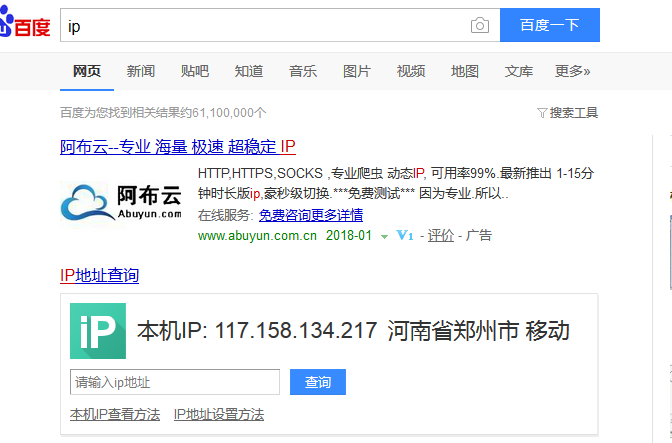Expand the 更多» tab menu

[573, 71]
